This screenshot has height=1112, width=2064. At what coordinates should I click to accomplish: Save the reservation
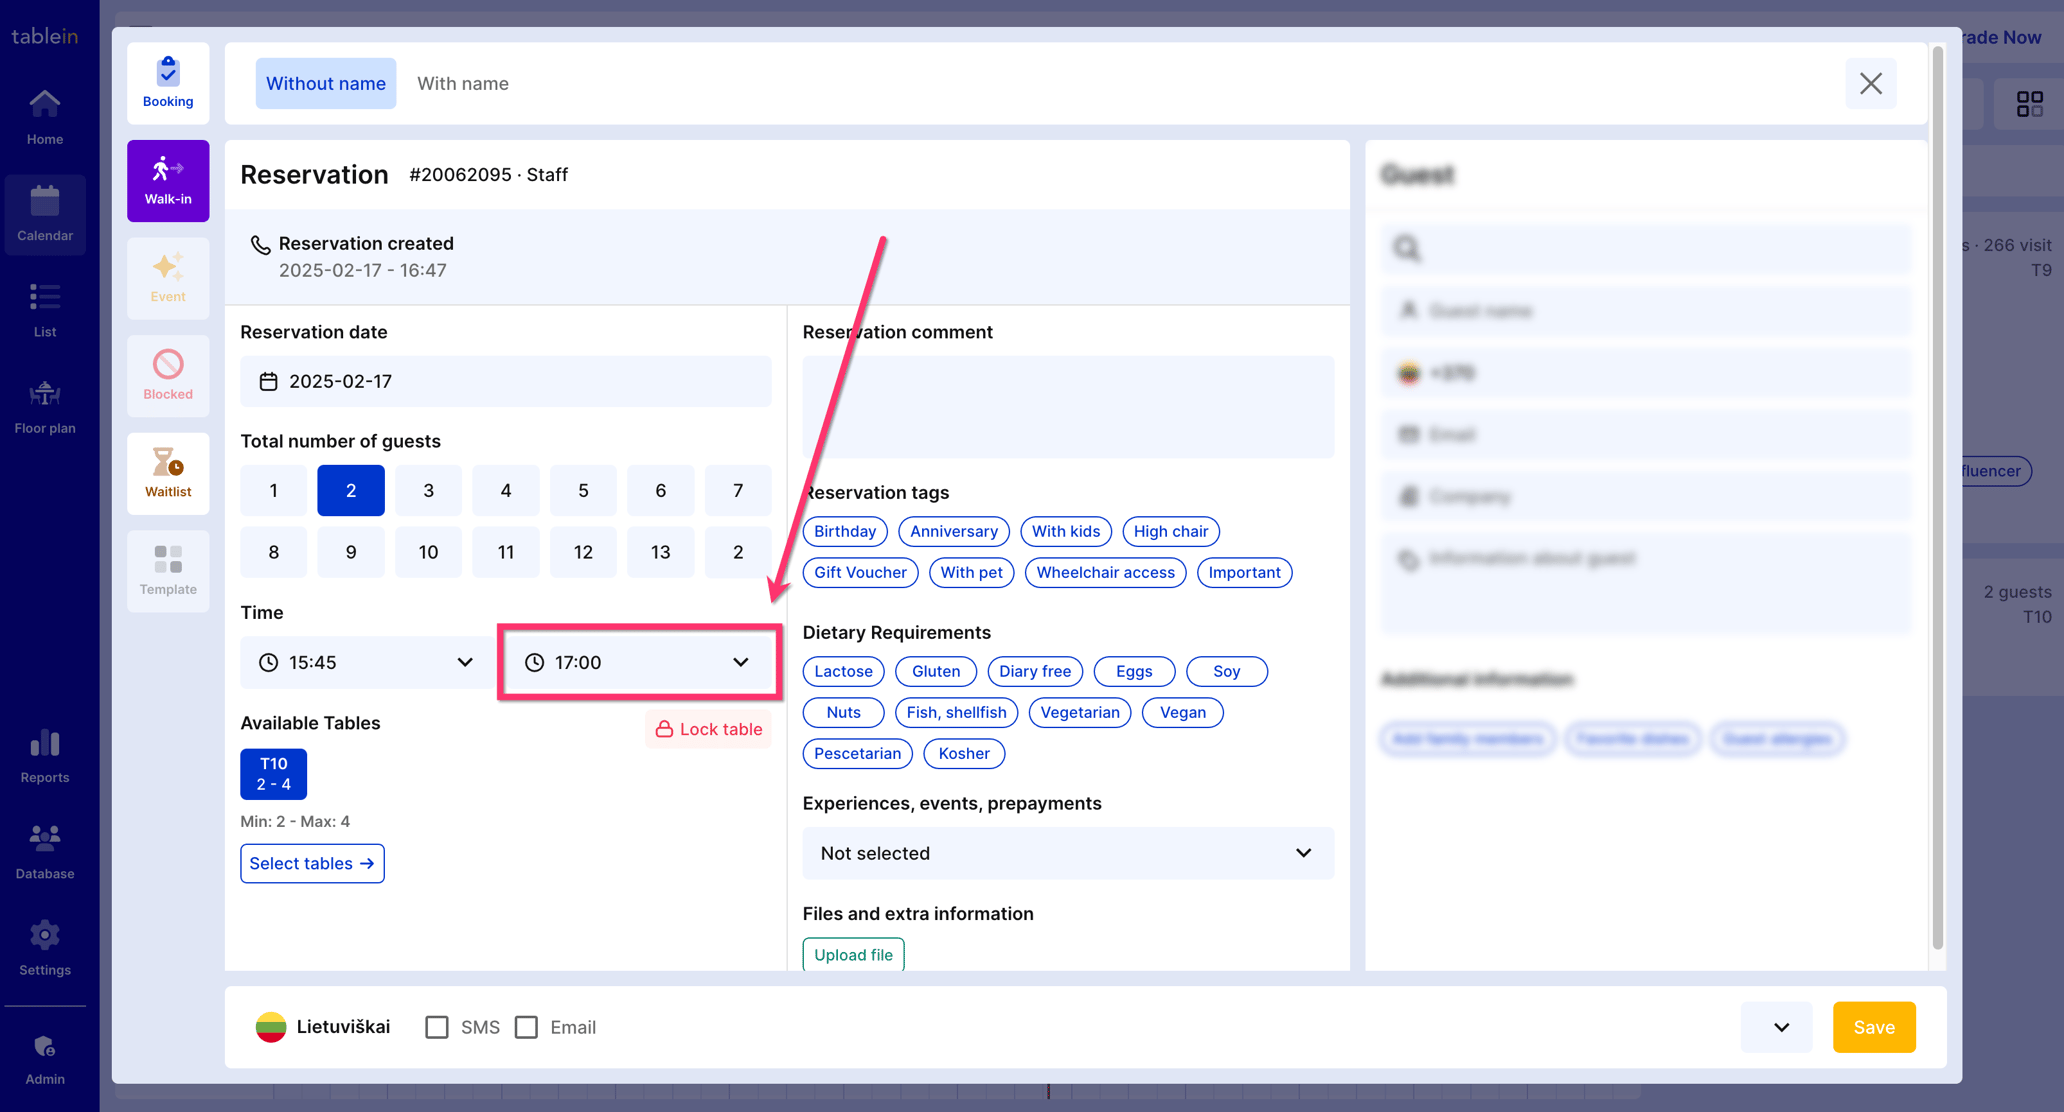1873,1027
